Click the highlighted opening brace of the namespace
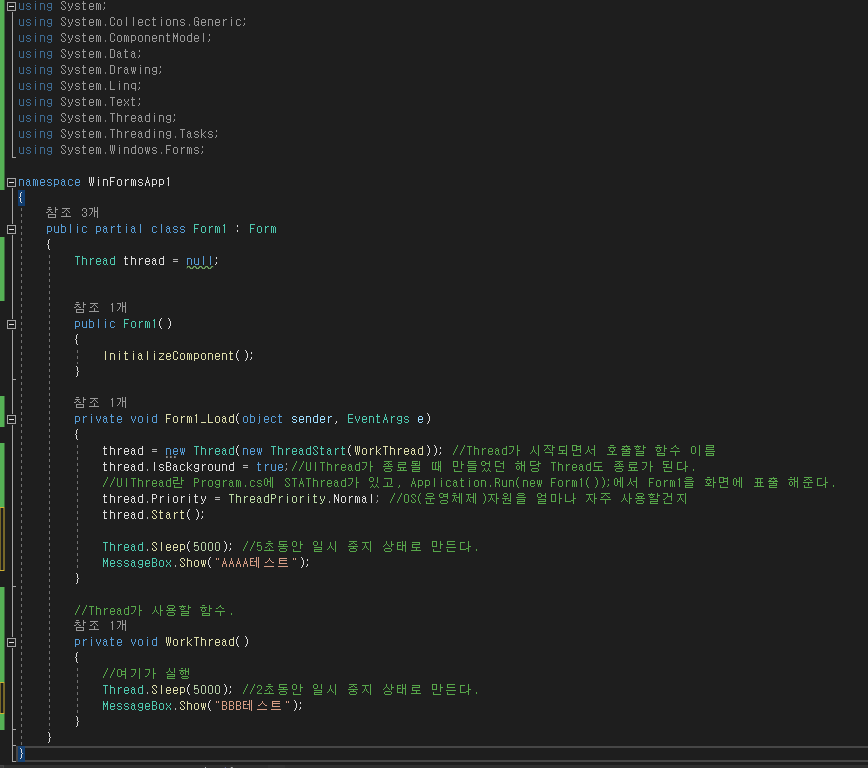 click(21, 198)
